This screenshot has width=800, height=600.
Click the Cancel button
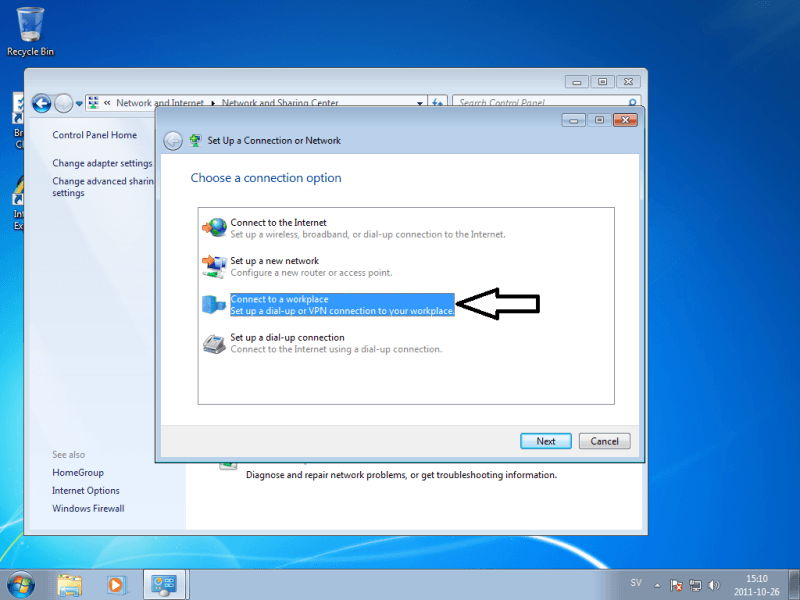tap(604, 441)
